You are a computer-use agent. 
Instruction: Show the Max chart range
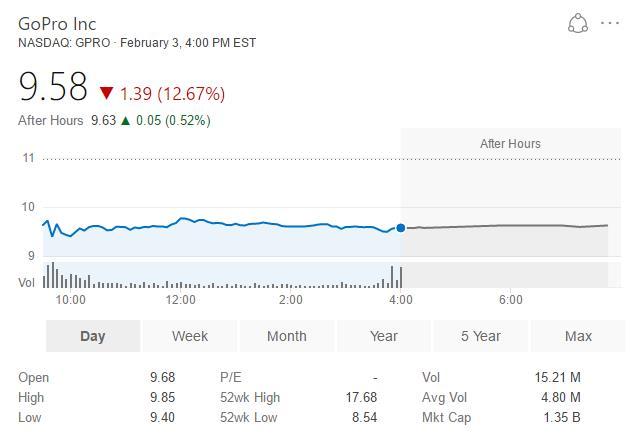[x=578, y=336]
